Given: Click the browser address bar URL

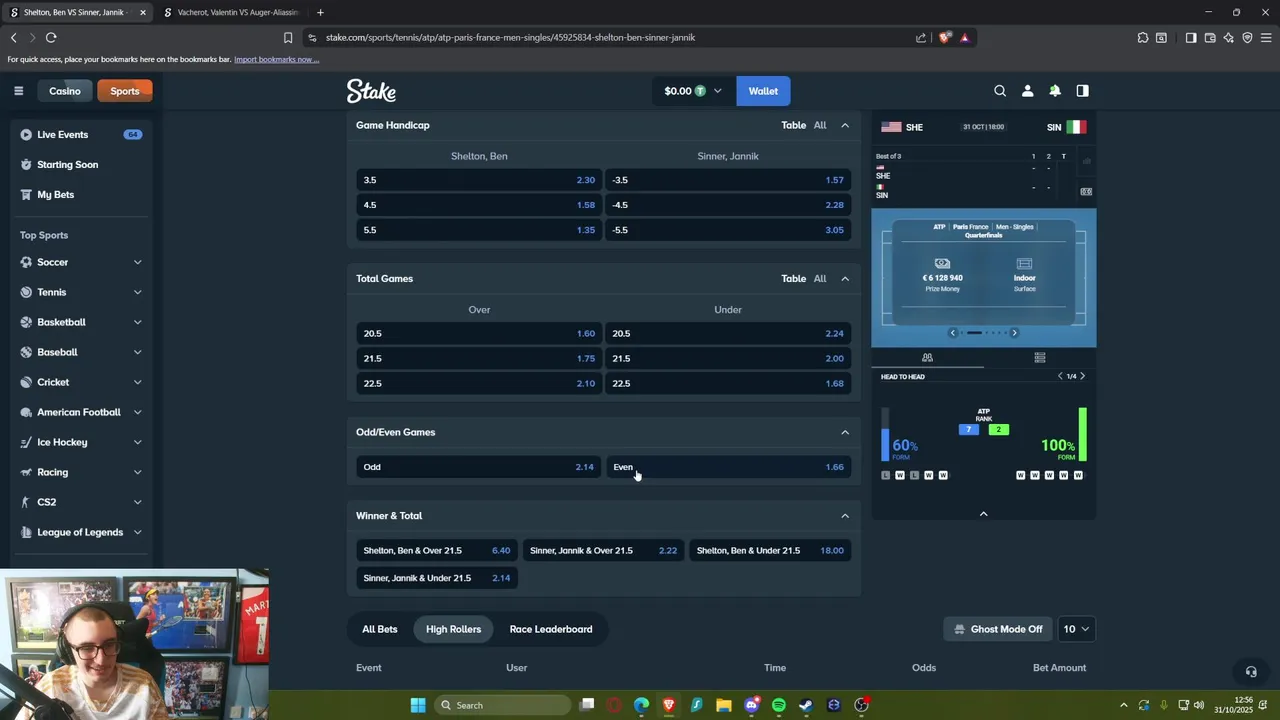Looking at the screenshot, I should tap(510, 38).
